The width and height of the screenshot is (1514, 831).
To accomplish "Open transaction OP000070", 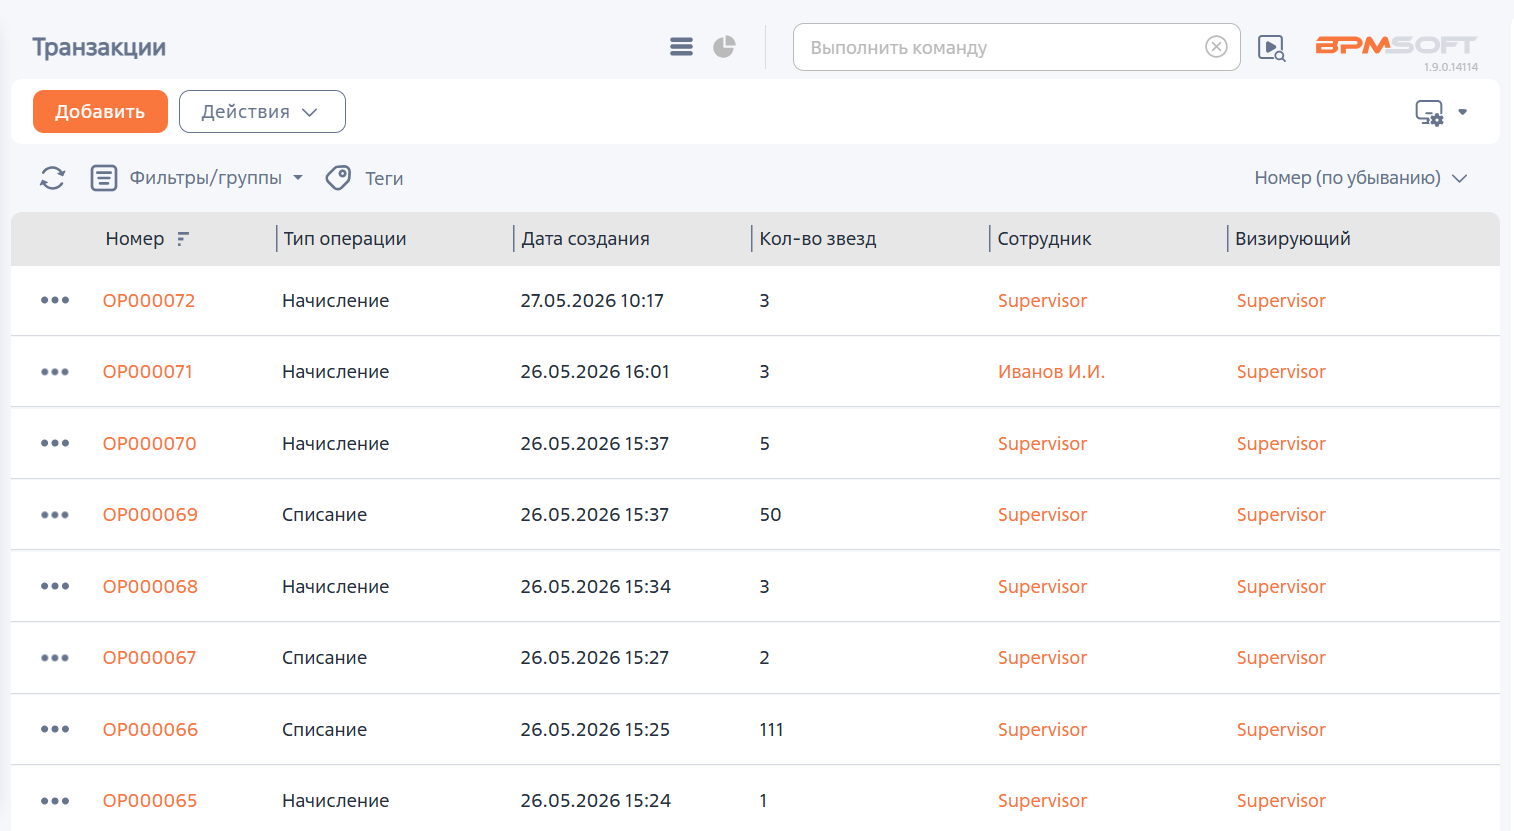I will tap(150, 444).
